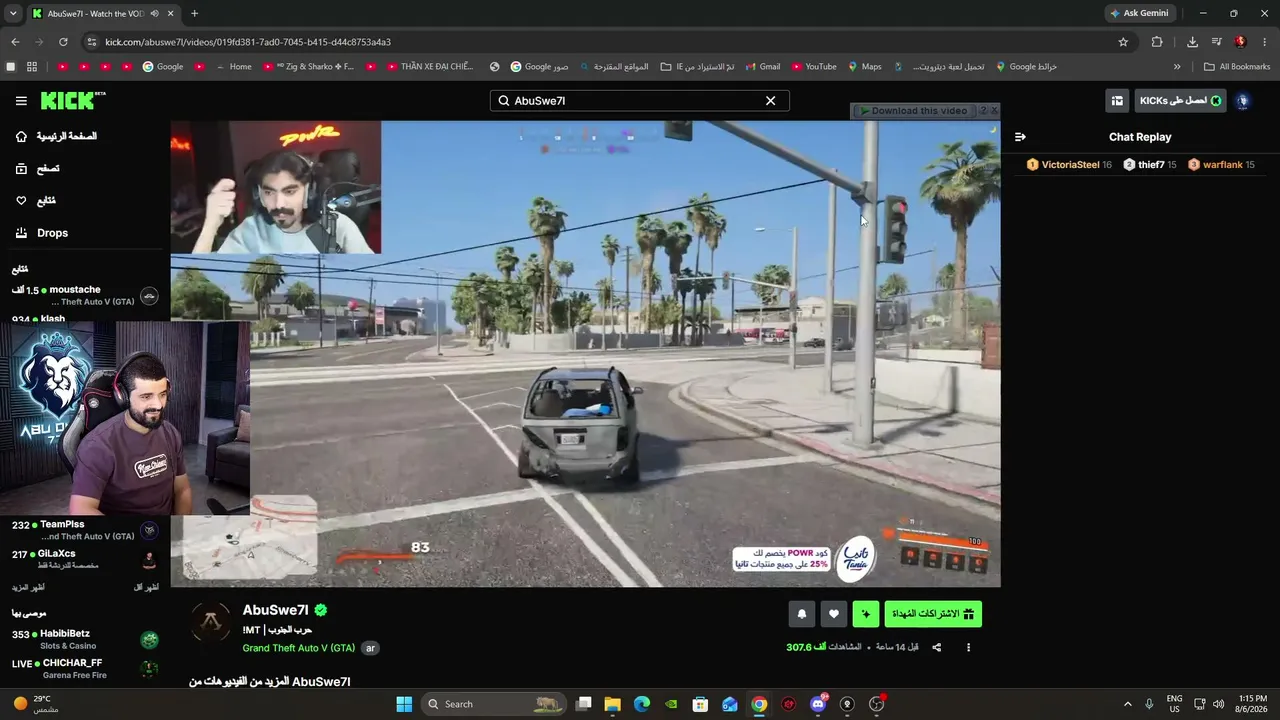Click the 'ar' language tag
The height and width of the screenshot is (720, 1280).
point(370,648)
